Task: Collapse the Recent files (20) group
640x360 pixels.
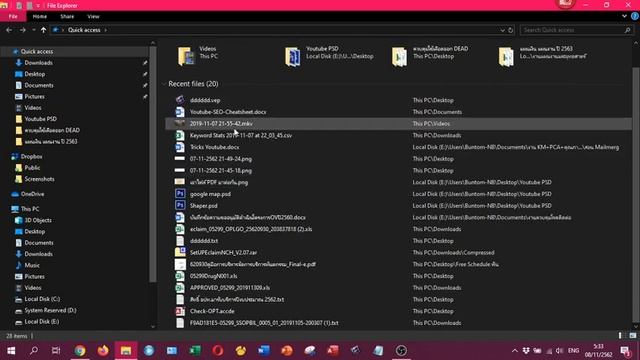Action: click(x=164, y=84)
